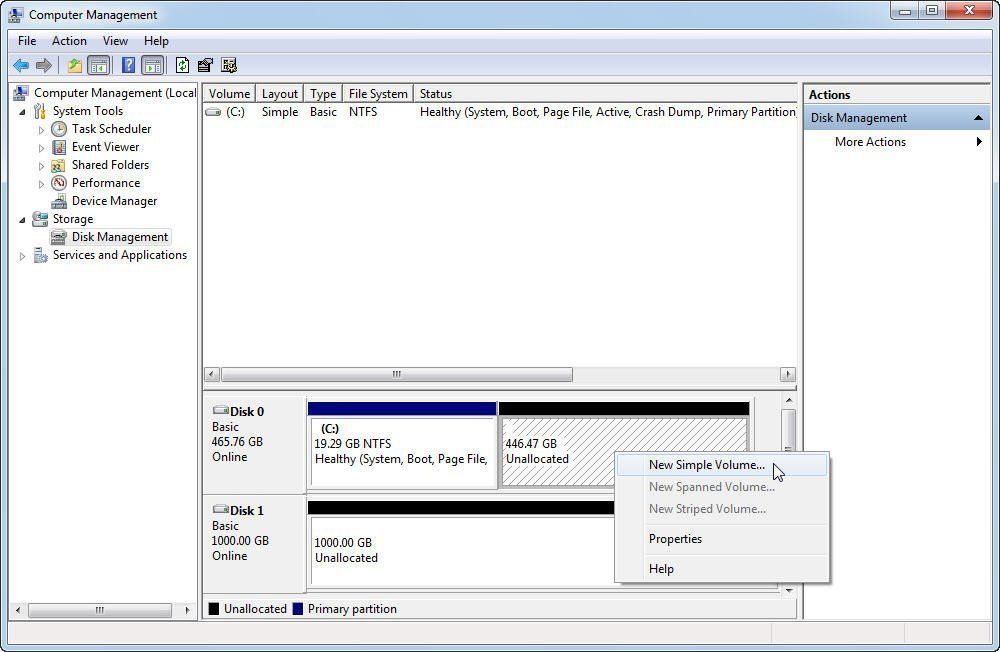Click the "NTFS" file system cell

pyautogui.click(x=363, y=112)
